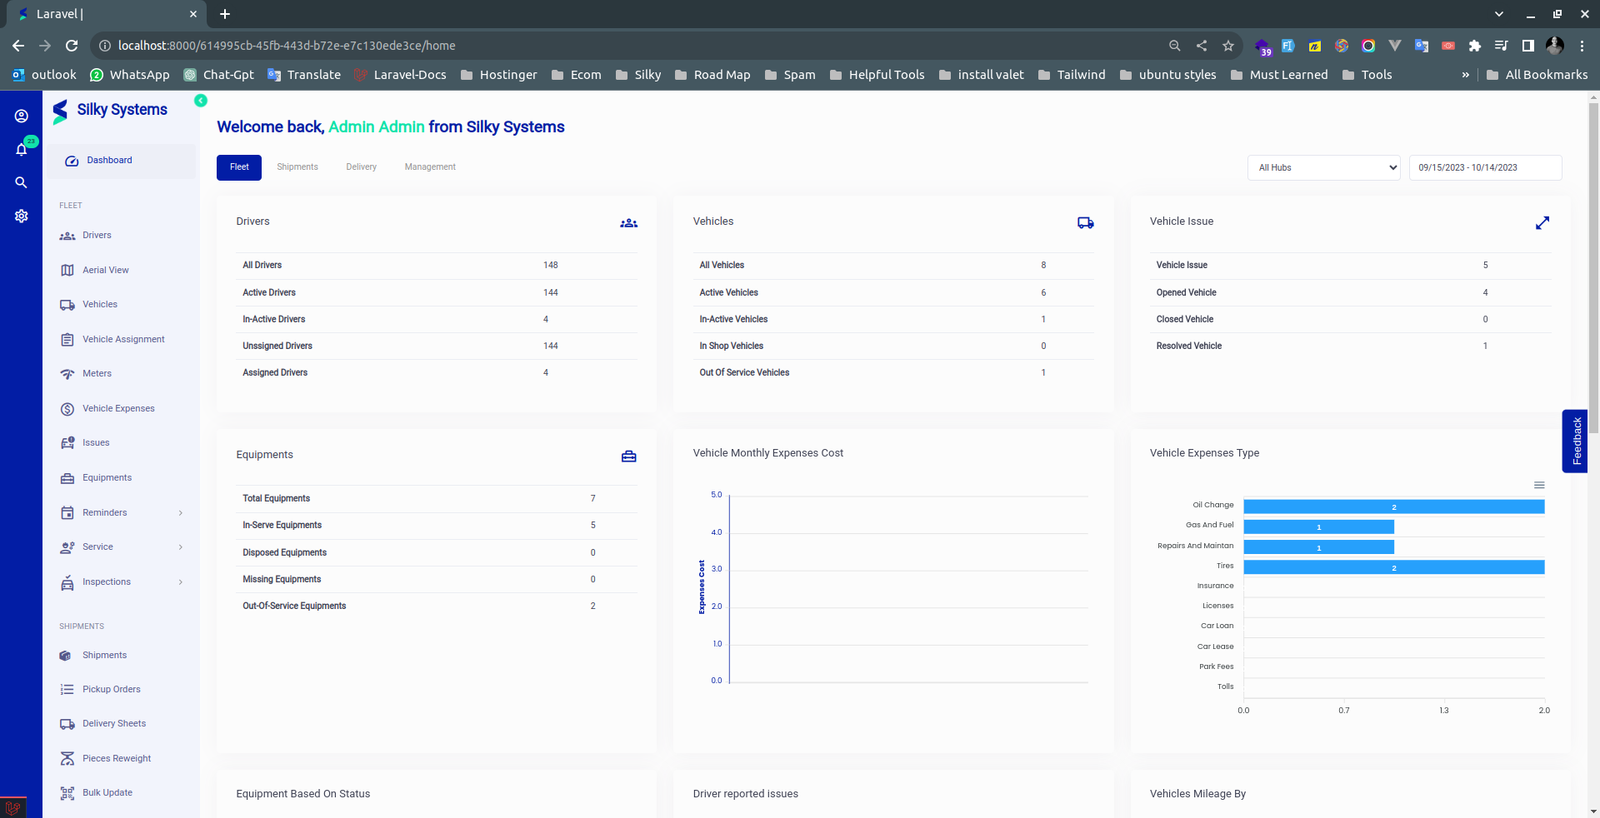Click the Equipments card briefcase icon
Viewport: 1600px width, 818px height.
pyautogui.click(x=628, y=456)
